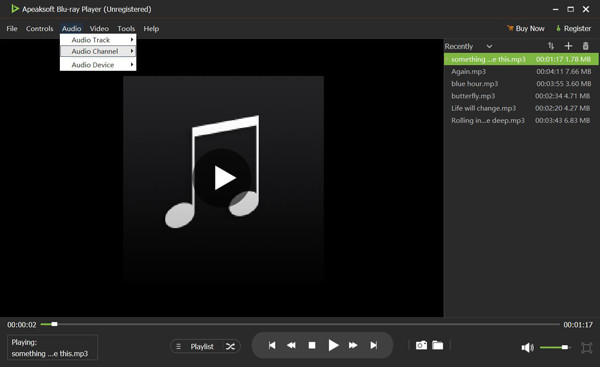Click the play button in control bar
The width and height of the screenshot is (600, 367).
[x=333, y=346]
